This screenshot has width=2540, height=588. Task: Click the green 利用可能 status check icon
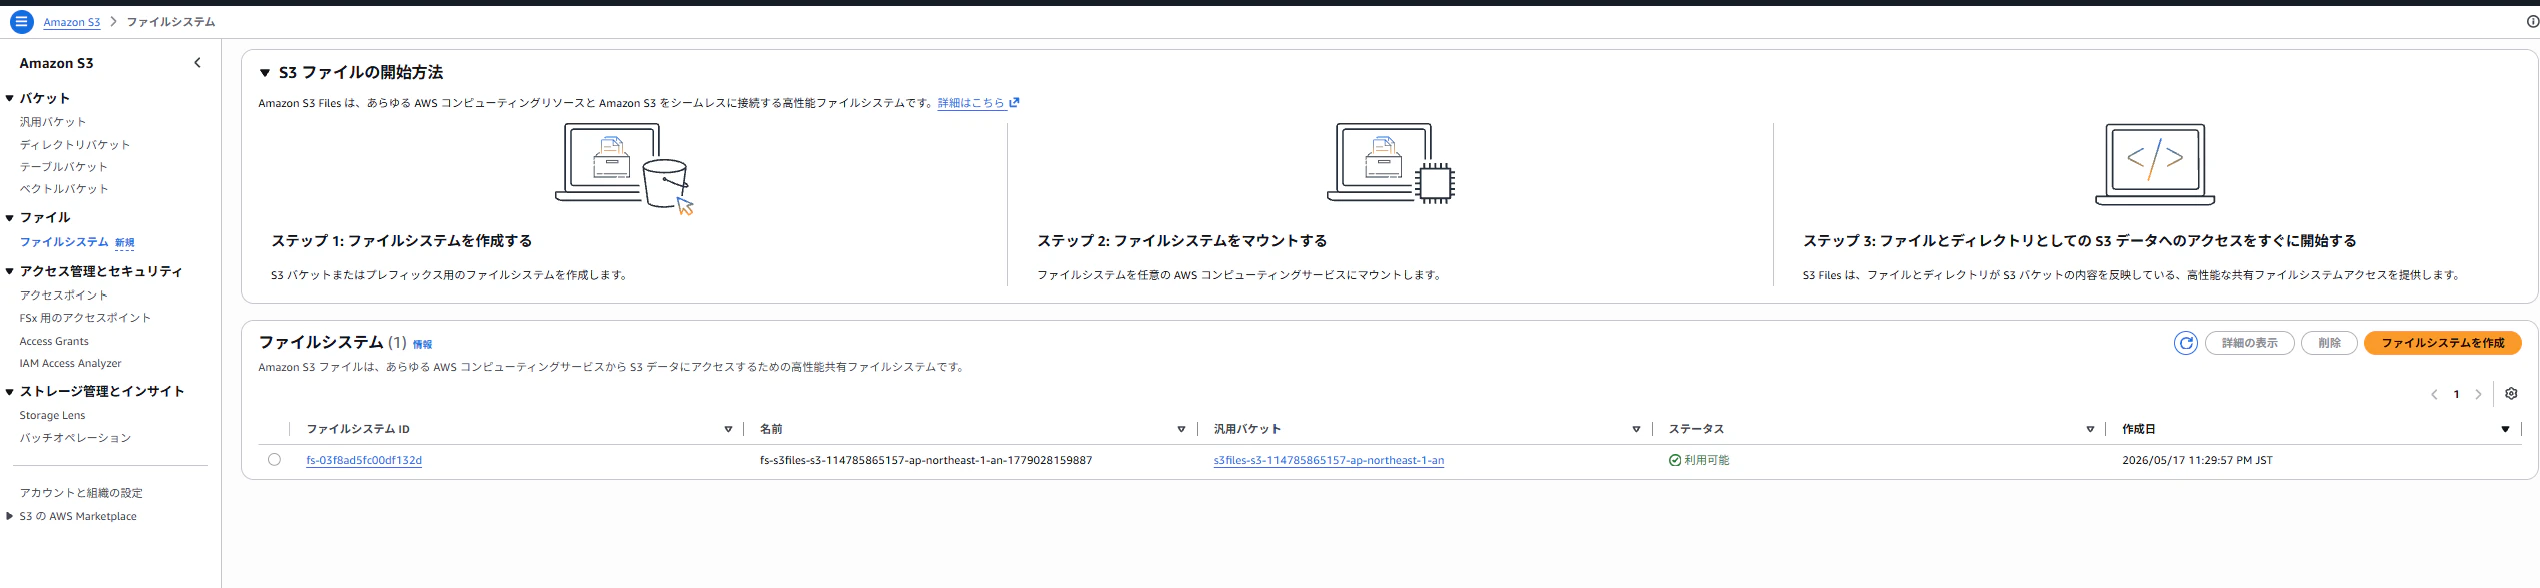click(1675, 461)
